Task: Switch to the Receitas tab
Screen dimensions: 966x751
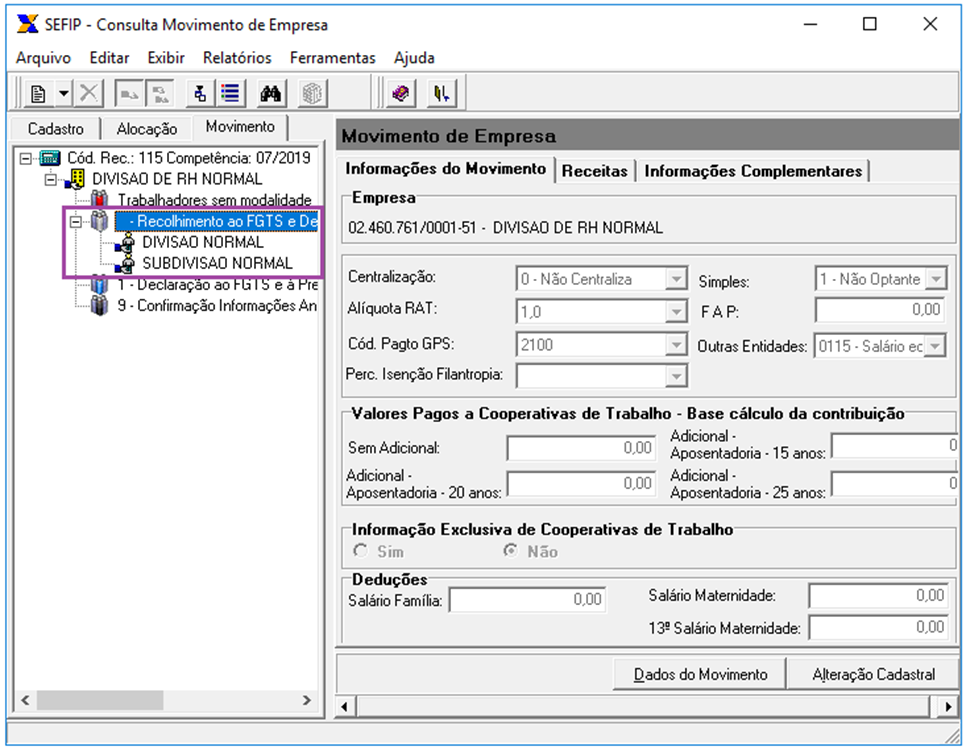Action: [x=595, y=171]
